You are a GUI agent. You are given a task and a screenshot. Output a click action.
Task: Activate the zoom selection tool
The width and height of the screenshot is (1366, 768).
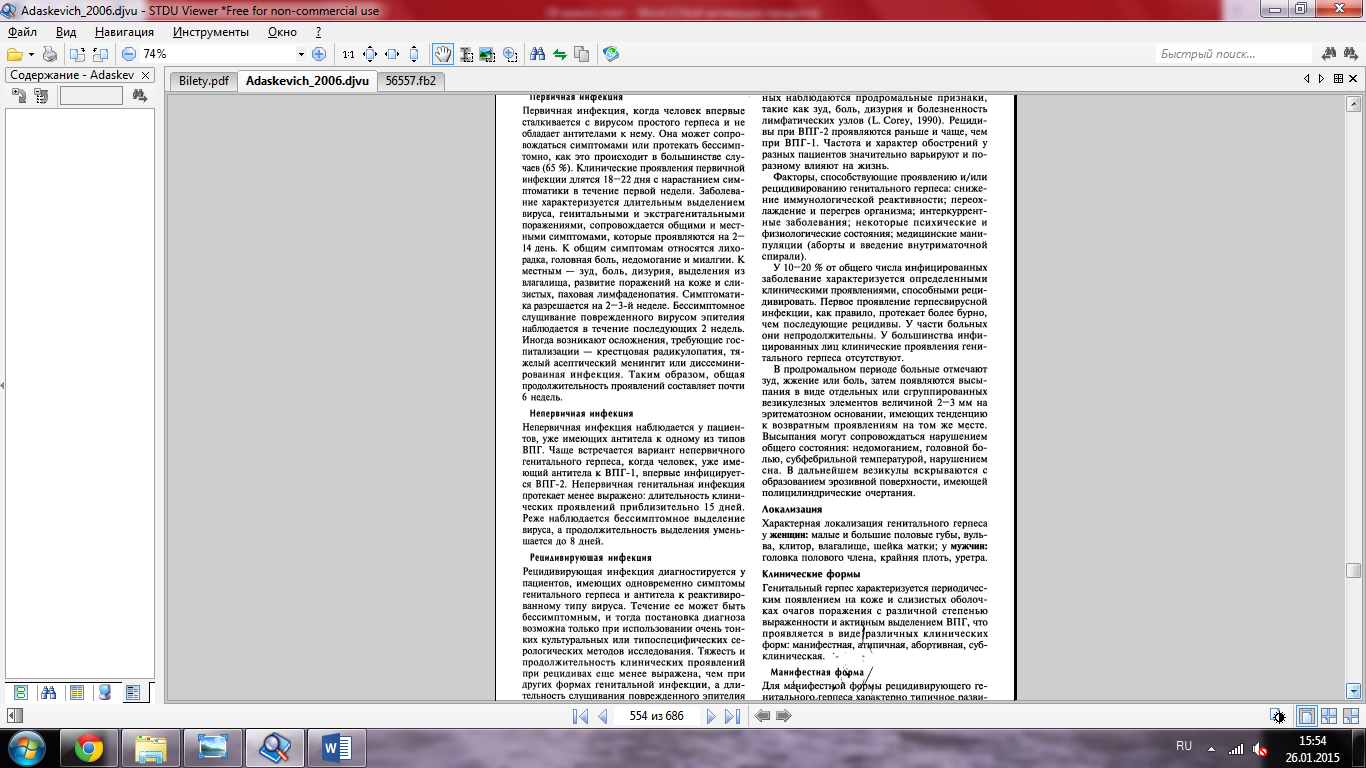510,54
